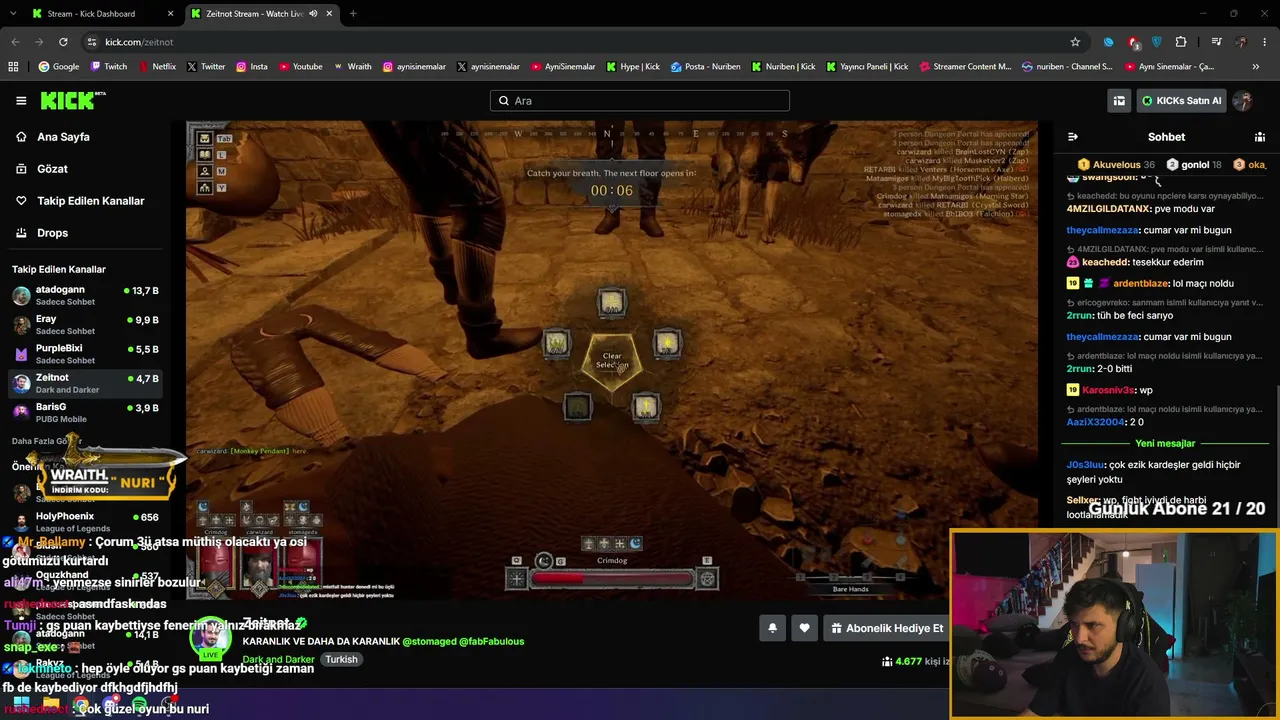Select chat username AaziX32004

pyautogui.click(x=1096, y=422)
